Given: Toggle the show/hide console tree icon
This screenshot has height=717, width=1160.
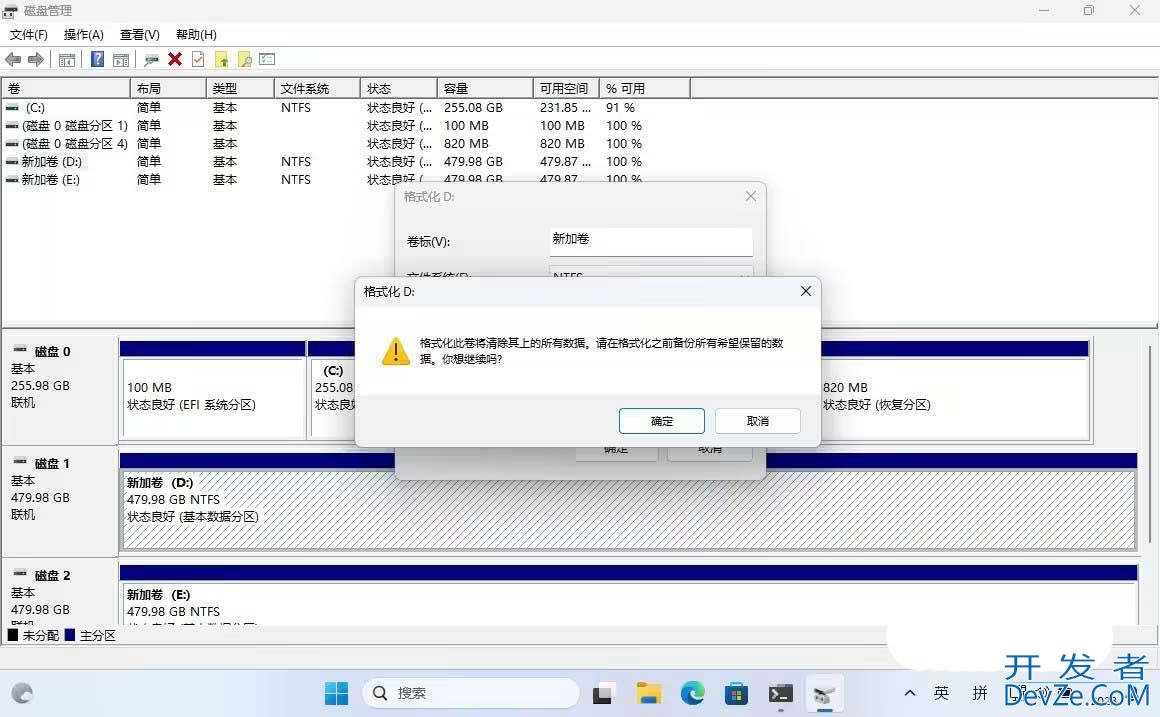Looking at the screenshot, I should click(67, 60).
